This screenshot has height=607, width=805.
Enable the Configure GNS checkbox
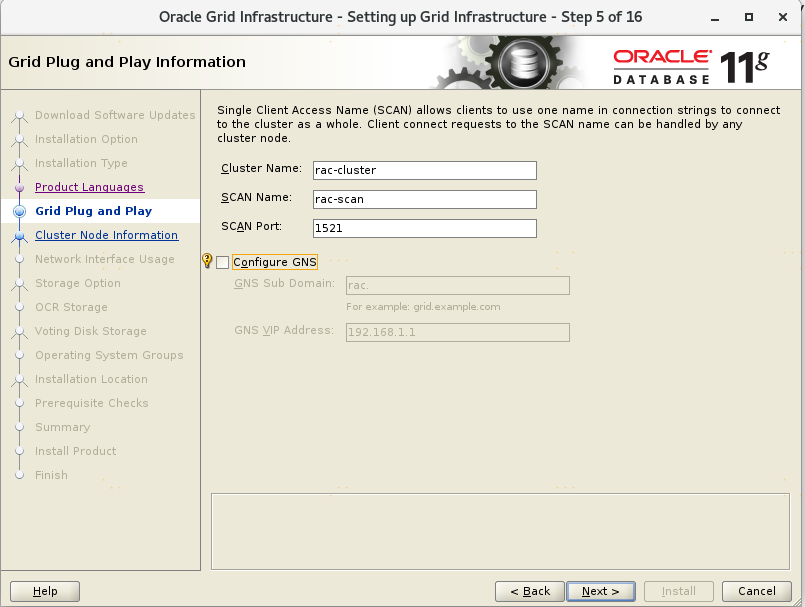pyautogui.click(x=222, y=262)
